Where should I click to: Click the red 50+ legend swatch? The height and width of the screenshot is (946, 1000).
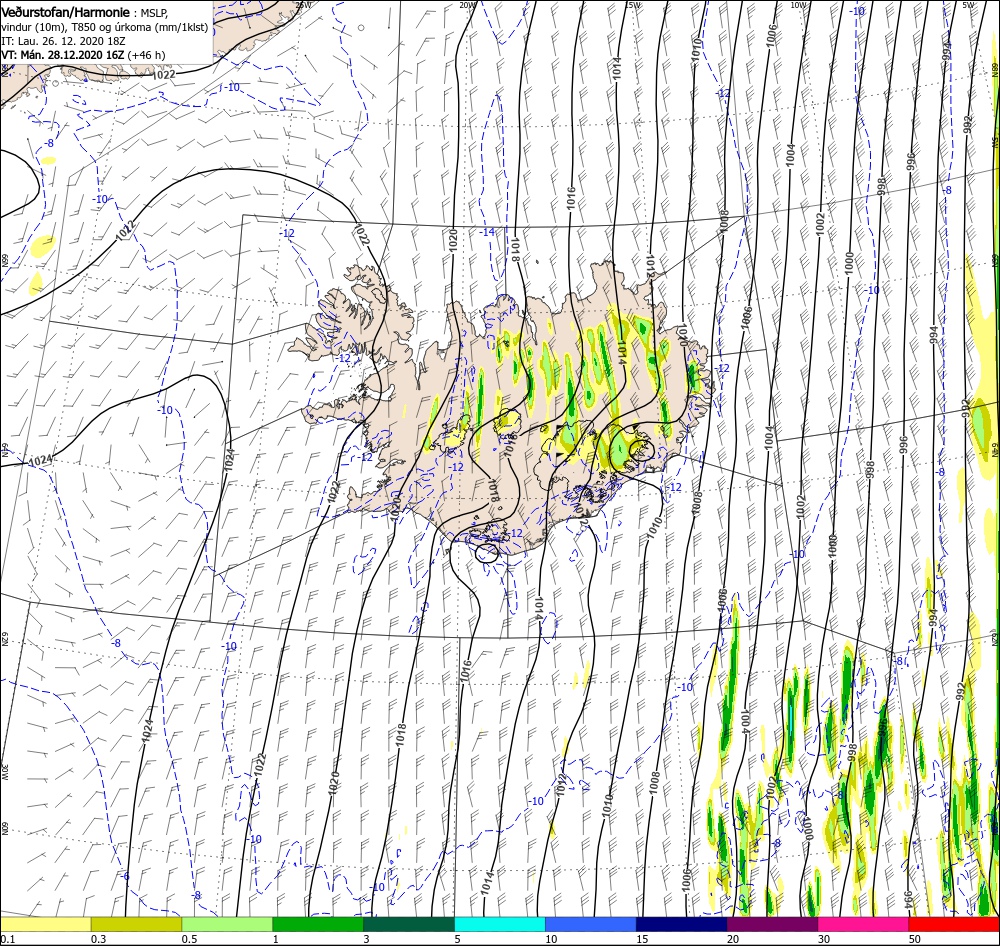click(954, 925)
